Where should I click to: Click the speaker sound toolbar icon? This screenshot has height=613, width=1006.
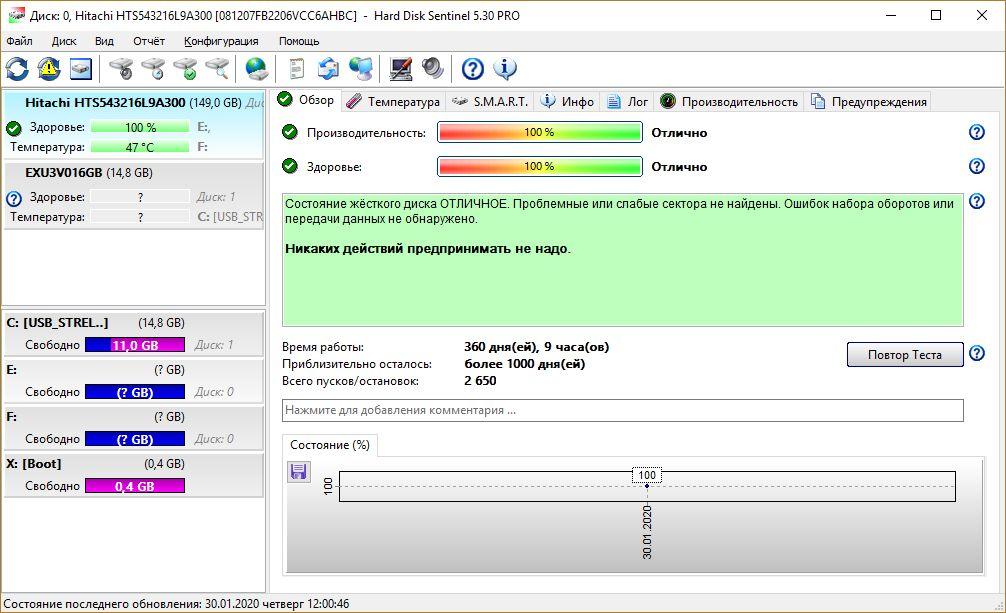[x=432, y=69]
